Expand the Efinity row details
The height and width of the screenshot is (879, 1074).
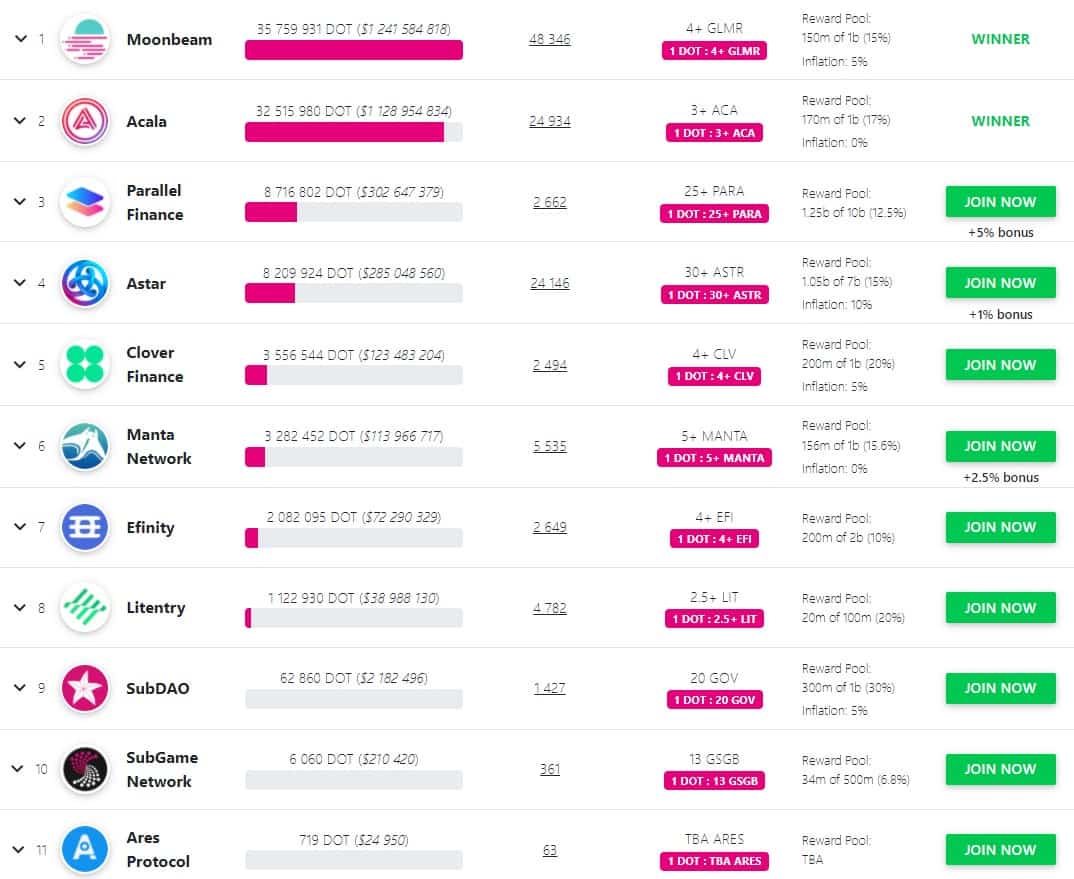(x=21, y=527)
